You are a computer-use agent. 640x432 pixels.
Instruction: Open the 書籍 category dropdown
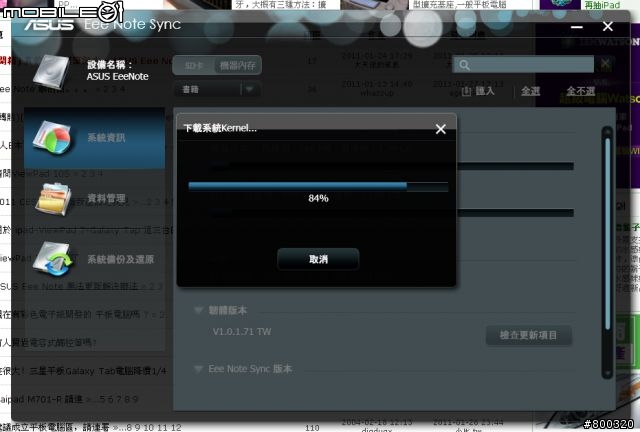(x=217, y=89)
